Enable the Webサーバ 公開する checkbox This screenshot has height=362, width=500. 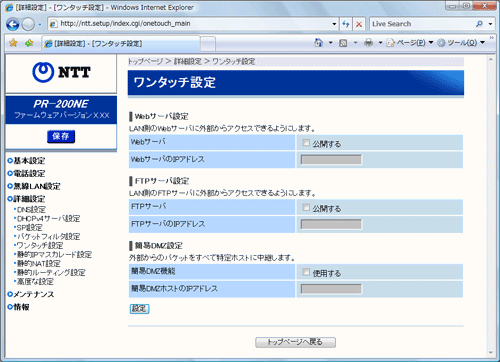[x=306, y=143]
